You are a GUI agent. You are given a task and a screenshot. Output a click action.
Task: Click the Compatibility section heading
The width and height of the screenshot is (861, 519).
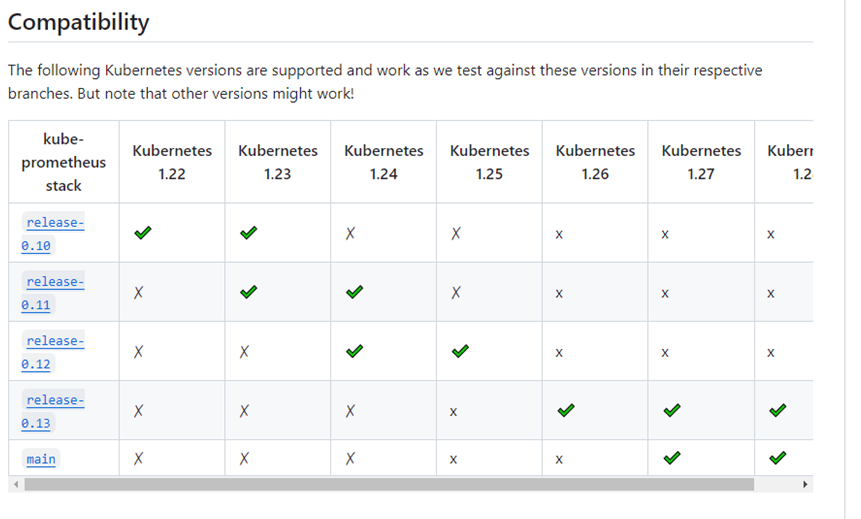79,23
